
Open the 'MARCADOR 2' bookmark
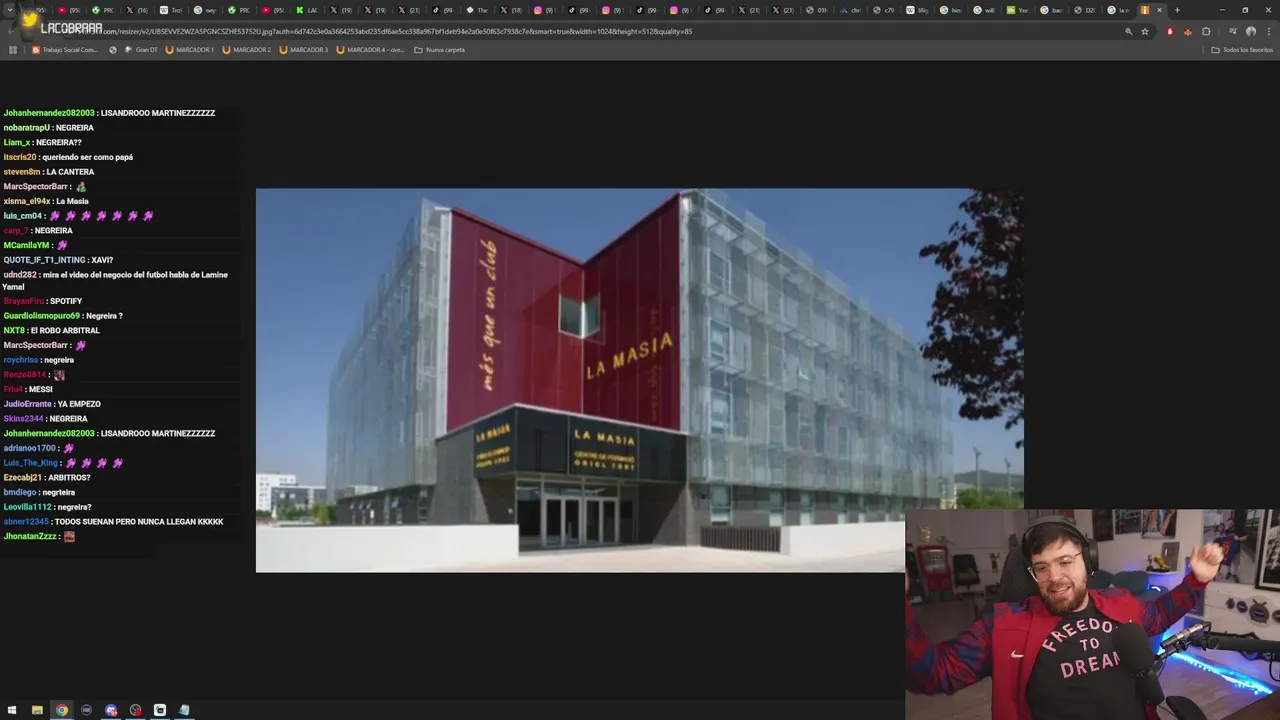(x=247, y=50)
